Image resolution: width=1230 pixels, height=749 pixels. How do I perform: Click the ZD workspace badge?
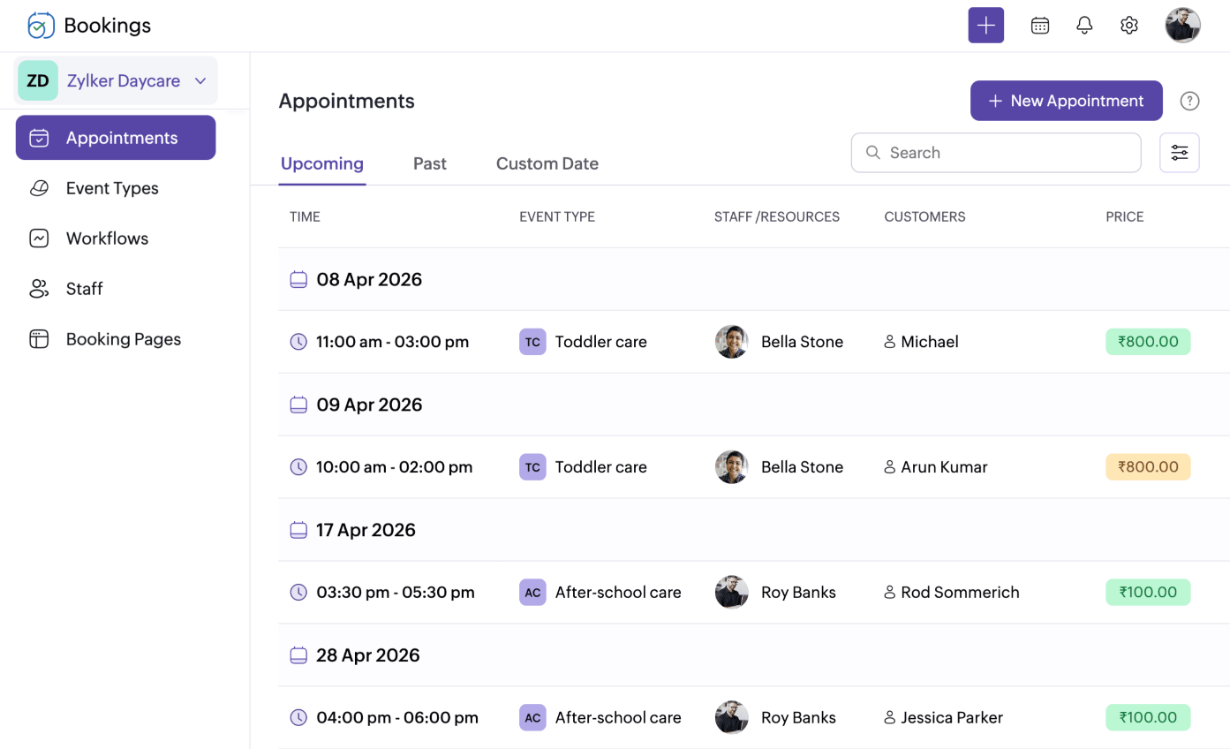pyautogui.click(x=38, y=81)
